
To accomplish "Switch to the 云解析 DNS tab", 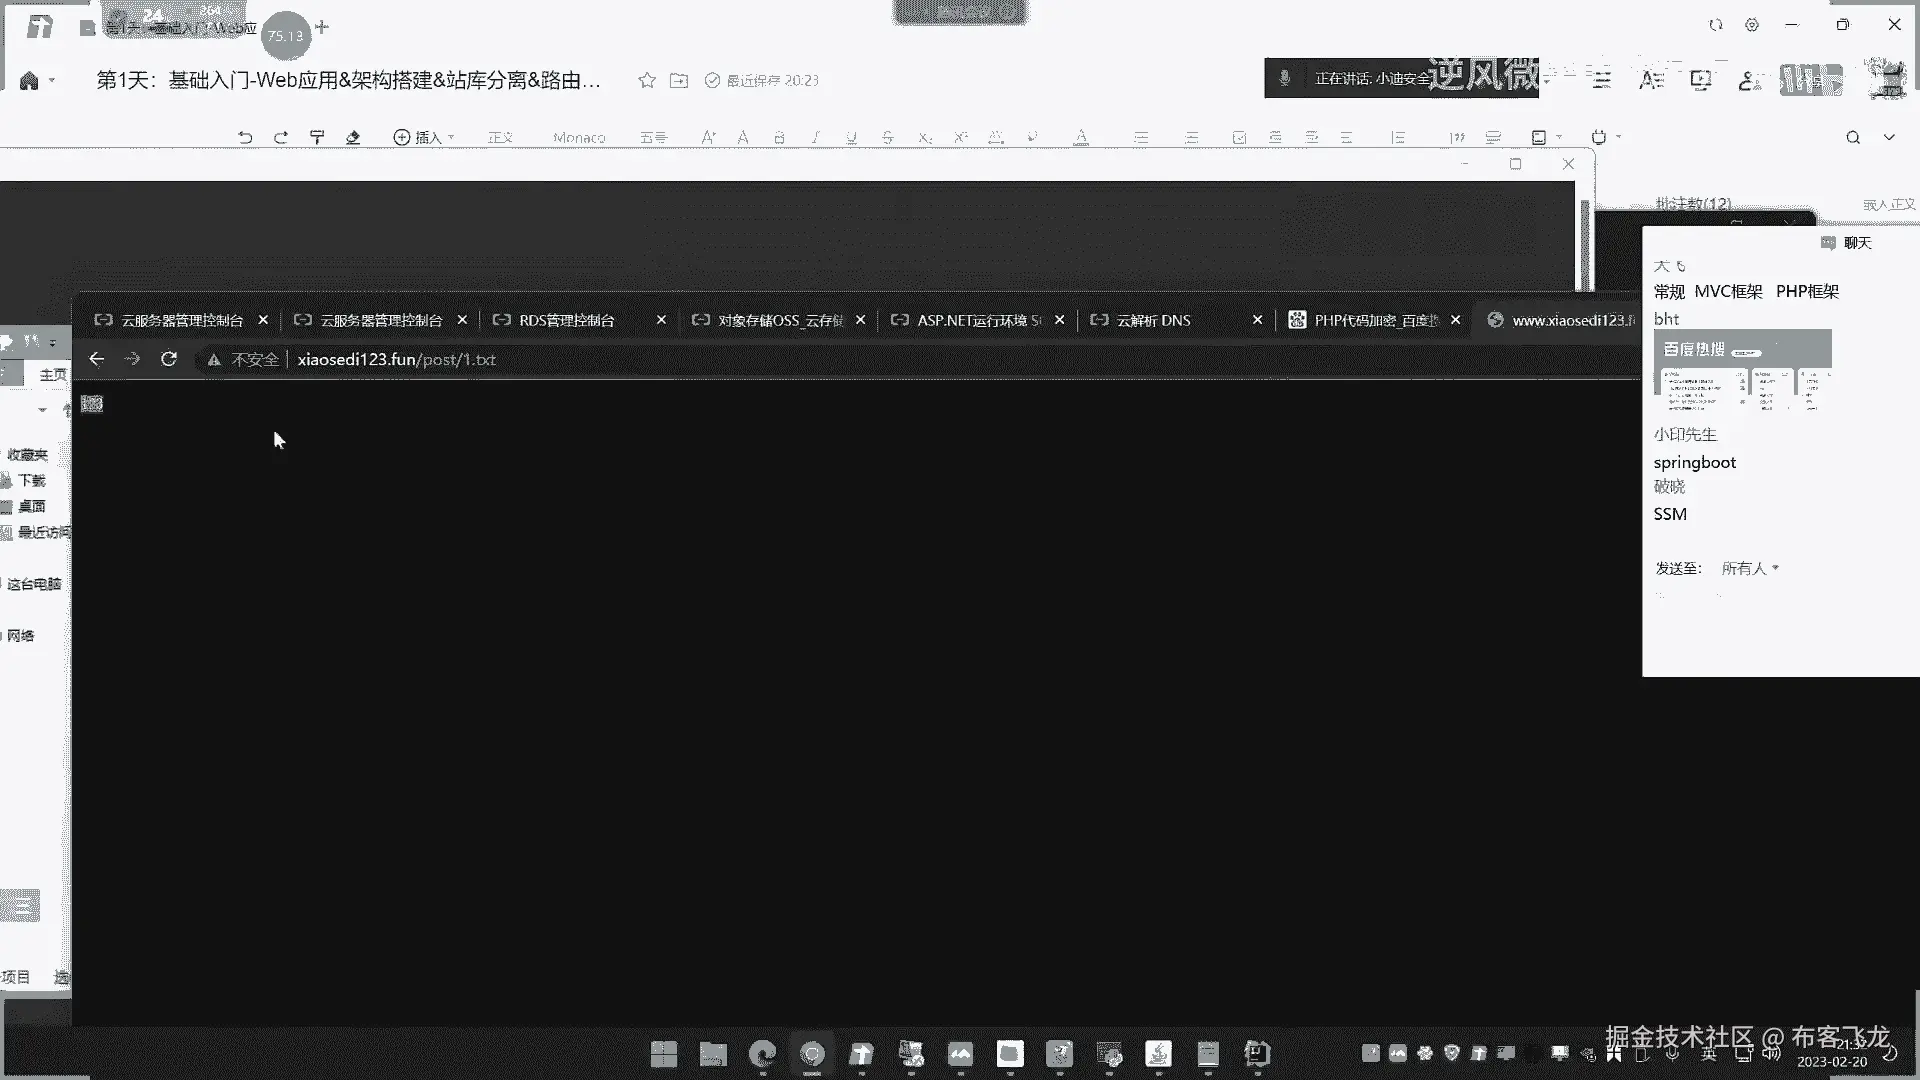I will pos(1153,320).
